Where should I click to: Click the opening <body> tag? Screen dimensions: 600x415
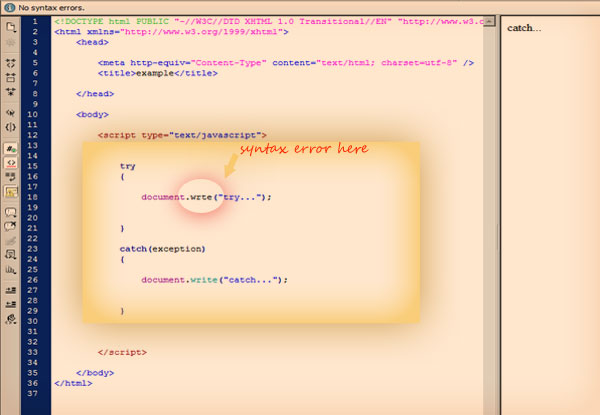click(92, 114)
